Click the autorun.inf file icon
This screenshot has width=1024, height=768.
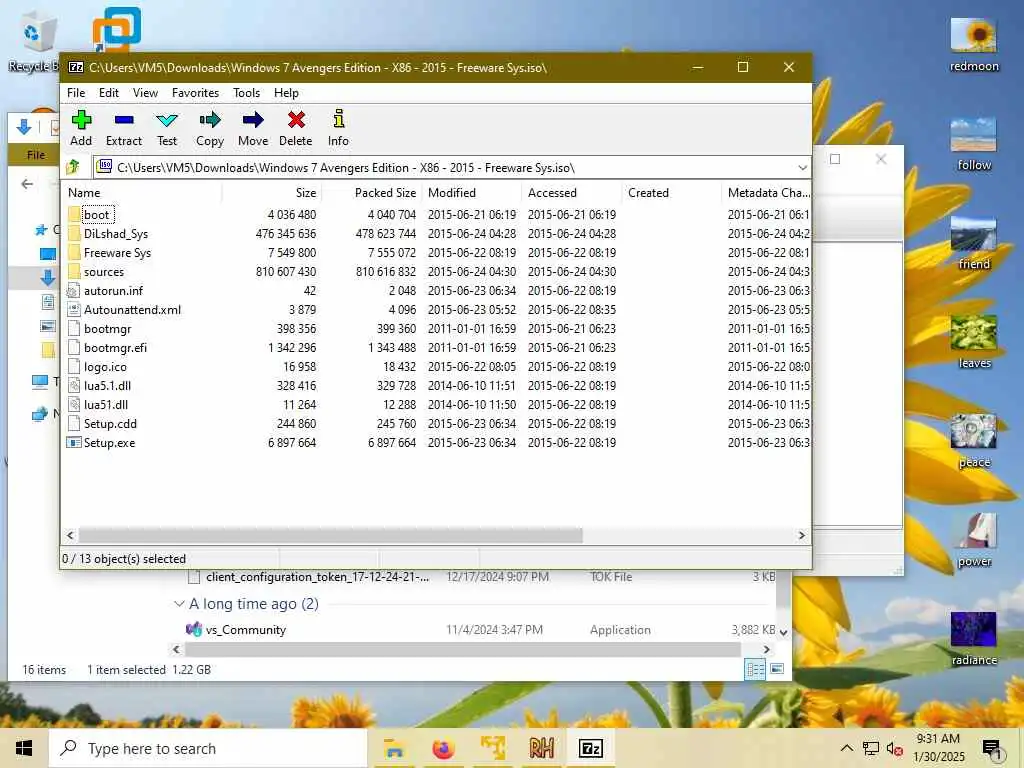tap(74, 291)
